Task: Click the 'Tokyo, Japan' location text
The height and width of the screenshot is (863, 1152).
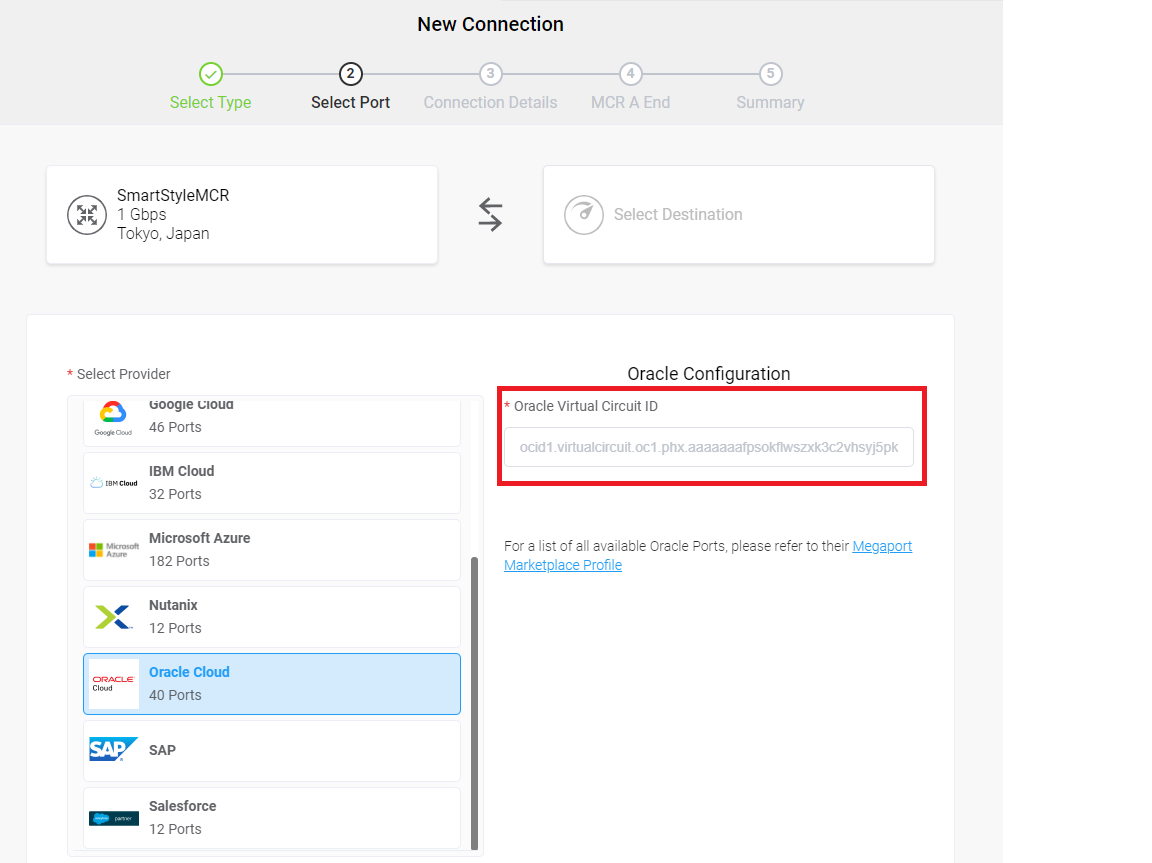Action: [163, 234]
